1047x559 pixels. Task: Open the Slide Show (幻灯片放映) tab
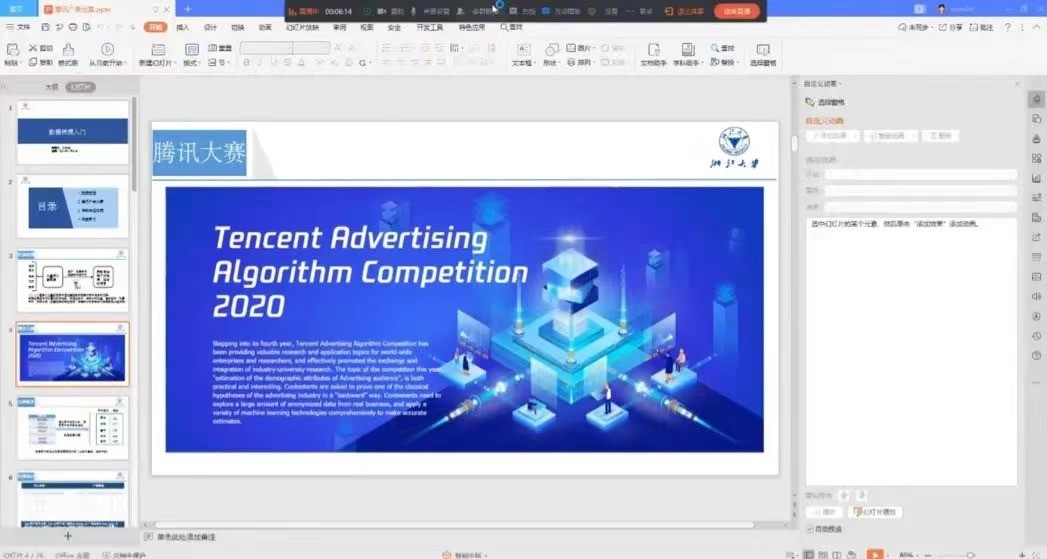302,27
